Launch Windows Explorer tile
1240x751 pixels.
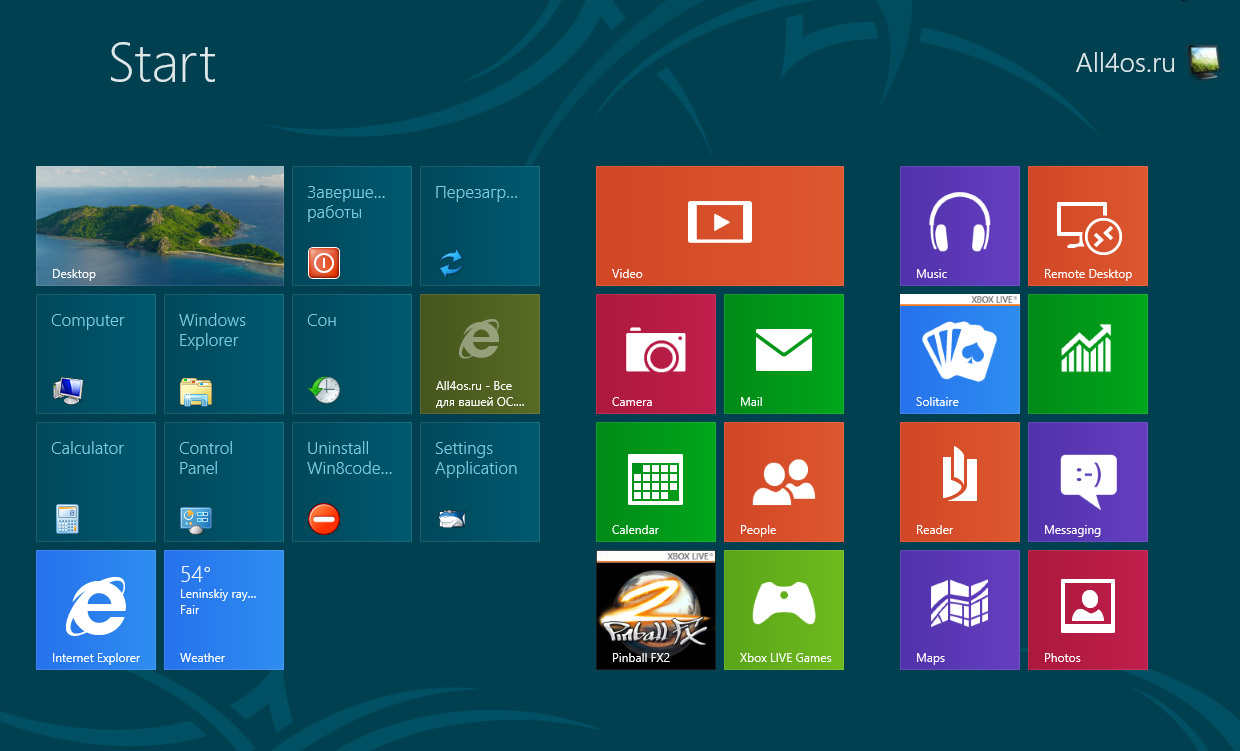coord(224,354)
